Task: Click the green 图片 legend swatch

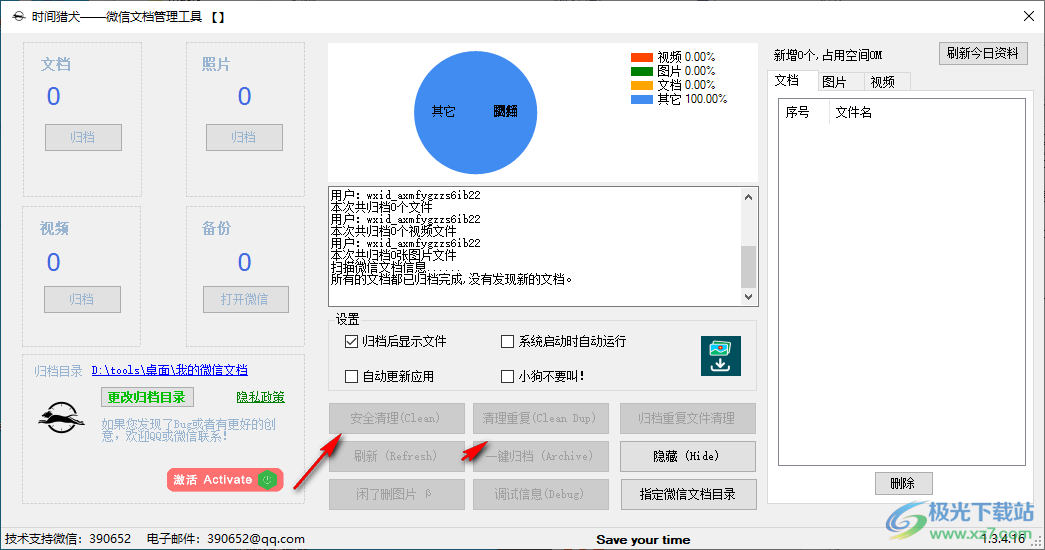Action: [642, 71]
